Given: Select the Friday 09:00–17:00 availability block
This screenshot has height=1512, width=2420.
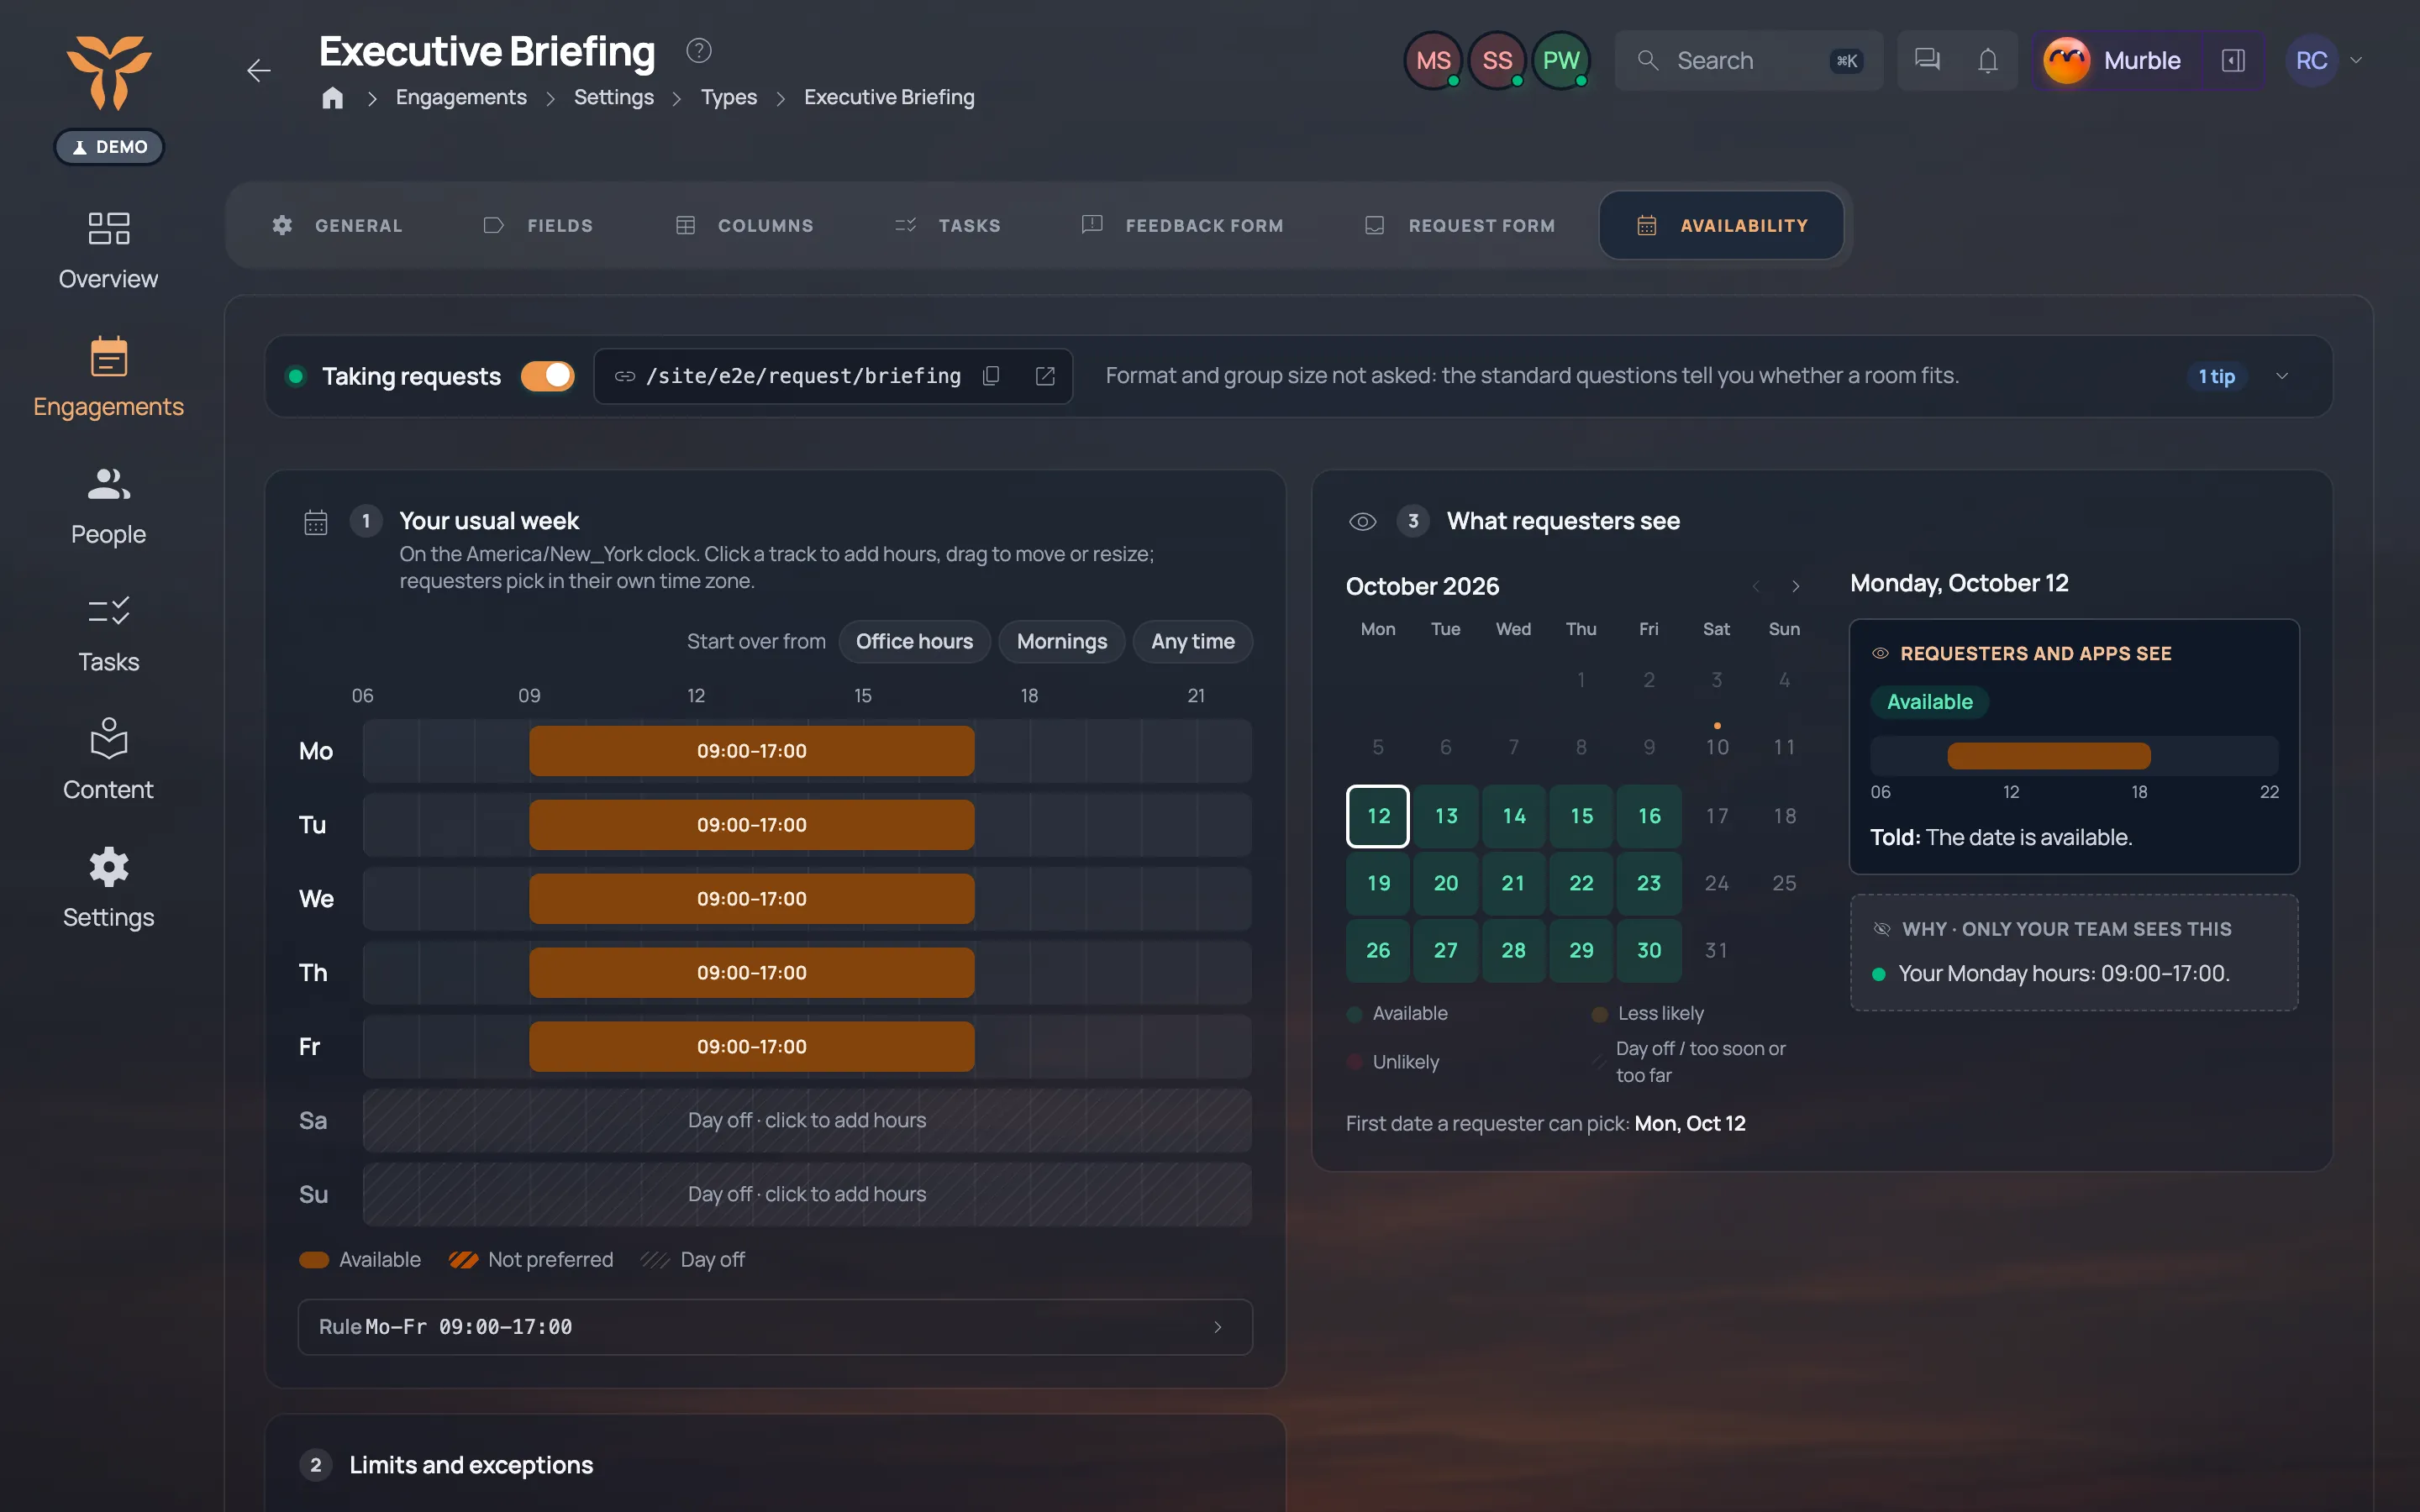Looking at the screenshot, I should [x=751, y=1047].
